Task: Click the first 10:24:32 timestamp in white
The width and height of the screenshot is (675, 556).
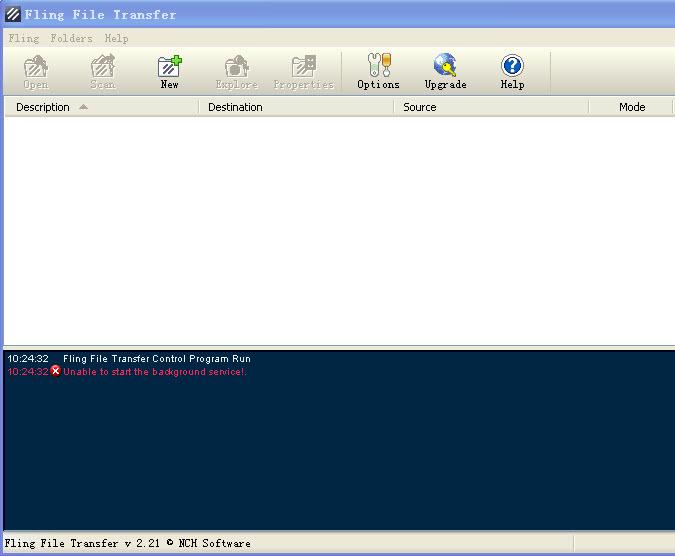Action: point(28,358)
